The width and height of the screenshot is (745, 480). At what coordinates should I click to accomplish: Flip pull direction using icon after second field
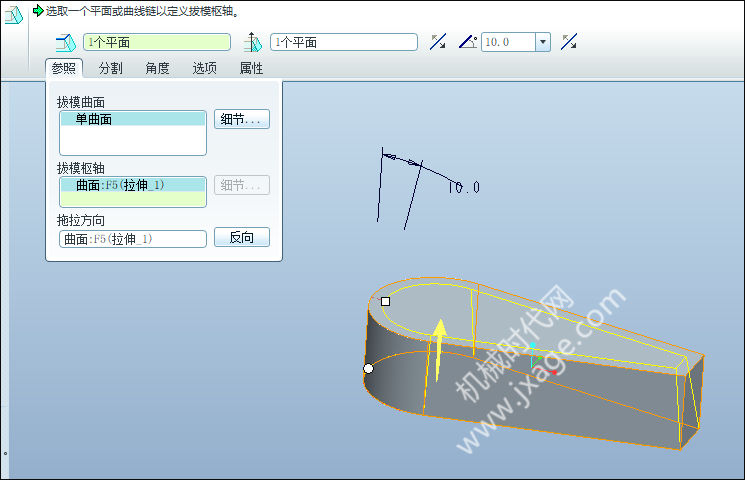click(x=438, y=42)
